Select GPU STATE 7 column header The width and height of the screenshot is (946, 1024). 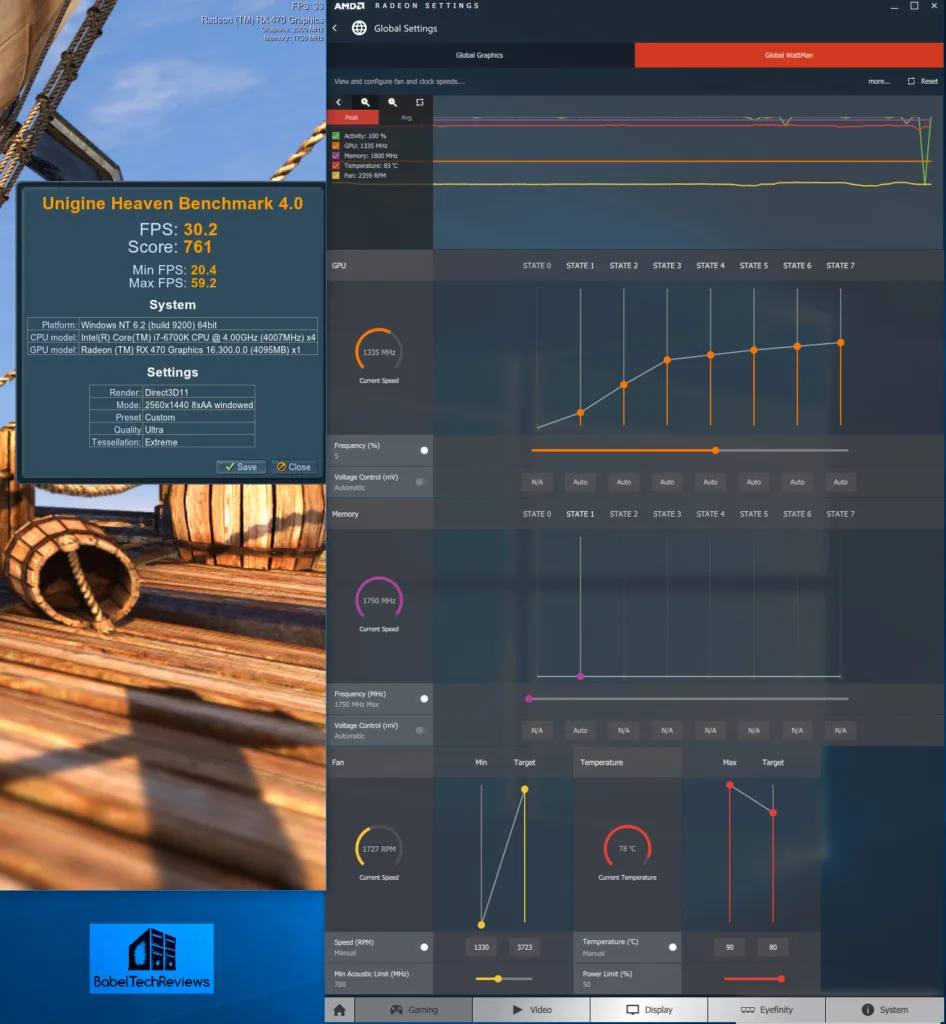click(840, 266)
